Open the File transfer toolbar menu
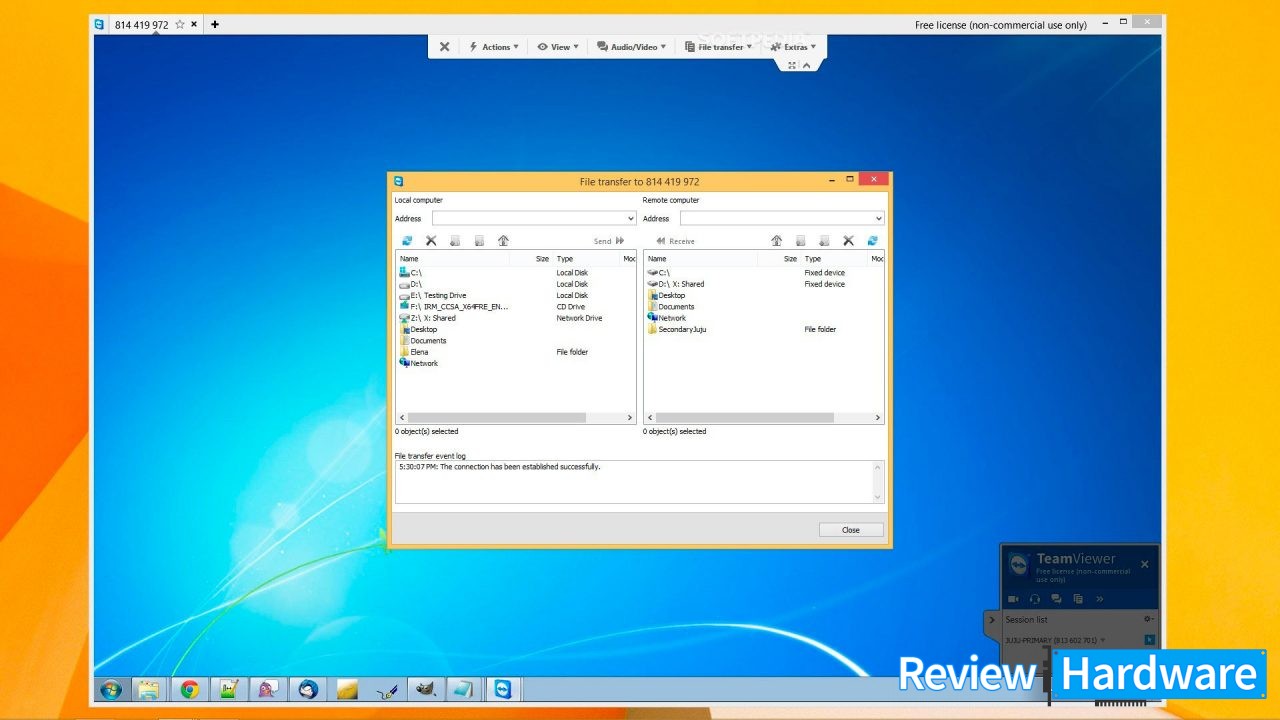1280x720 pixels. point(718,47)
